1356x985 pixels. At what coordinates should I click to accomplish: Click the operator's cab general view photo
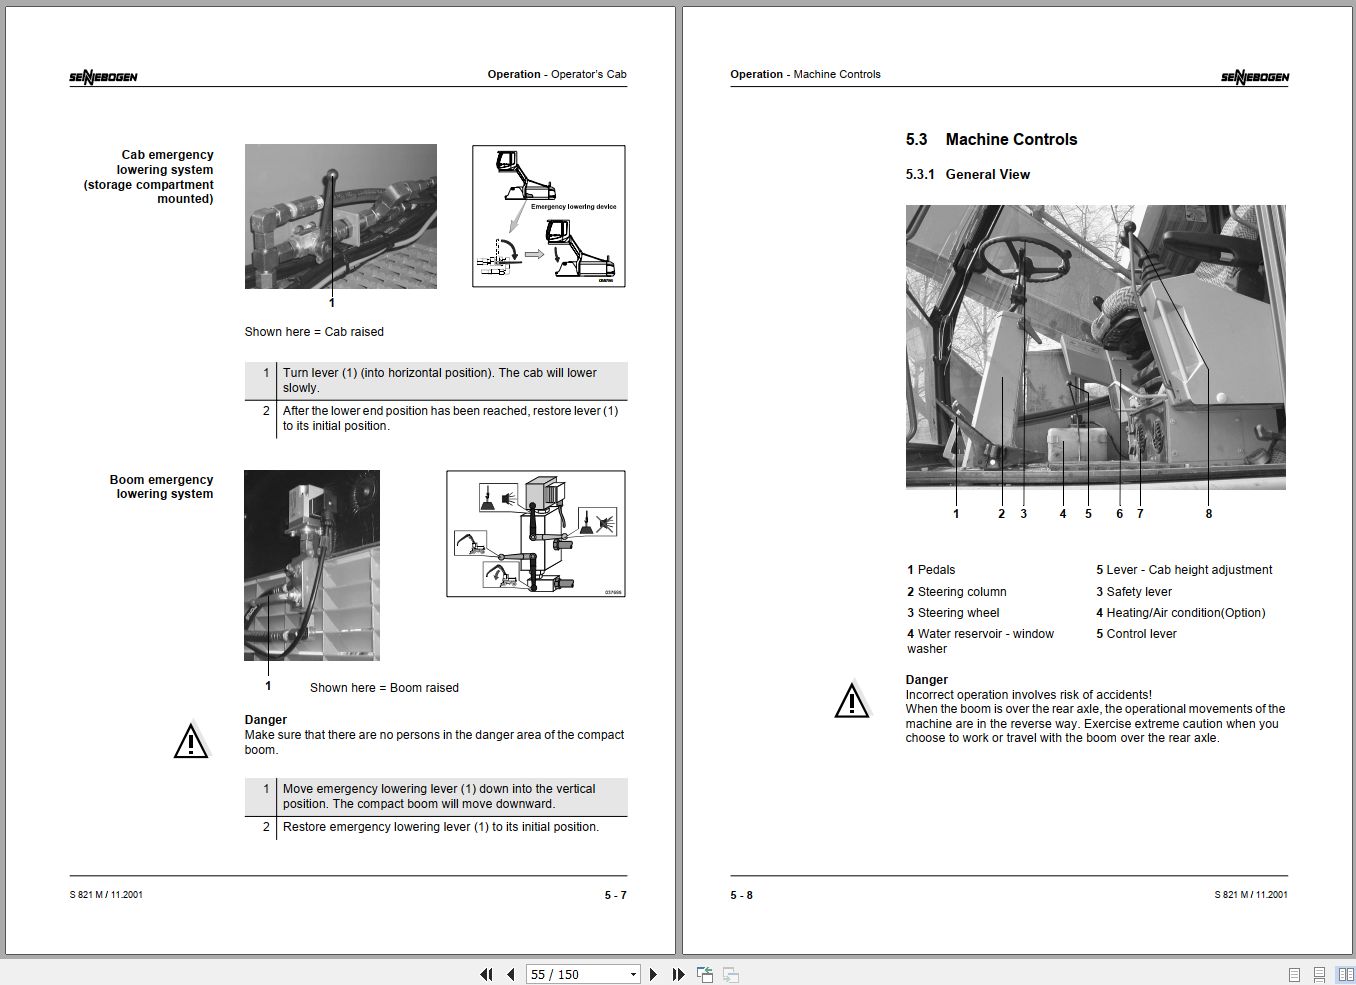coord(1096,347)
